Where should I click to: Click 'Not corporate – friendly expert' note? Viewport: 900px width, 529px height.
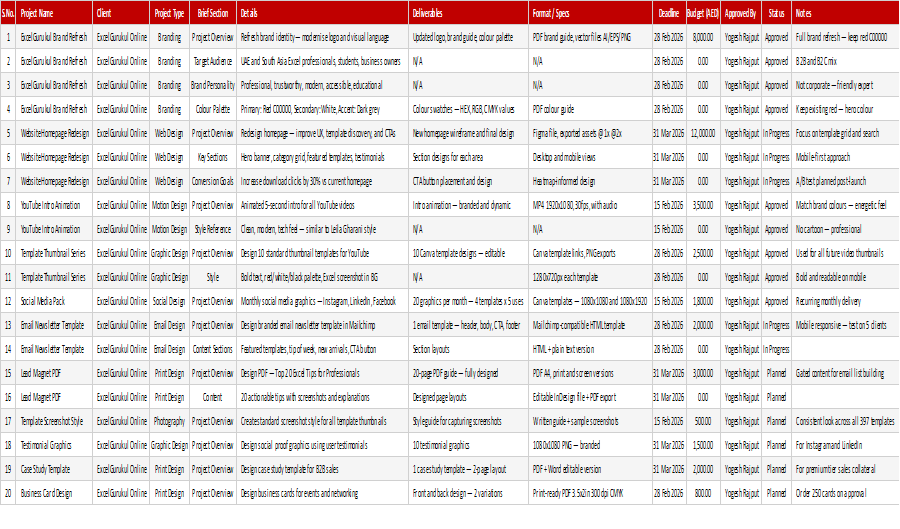(x=845, y=85)
